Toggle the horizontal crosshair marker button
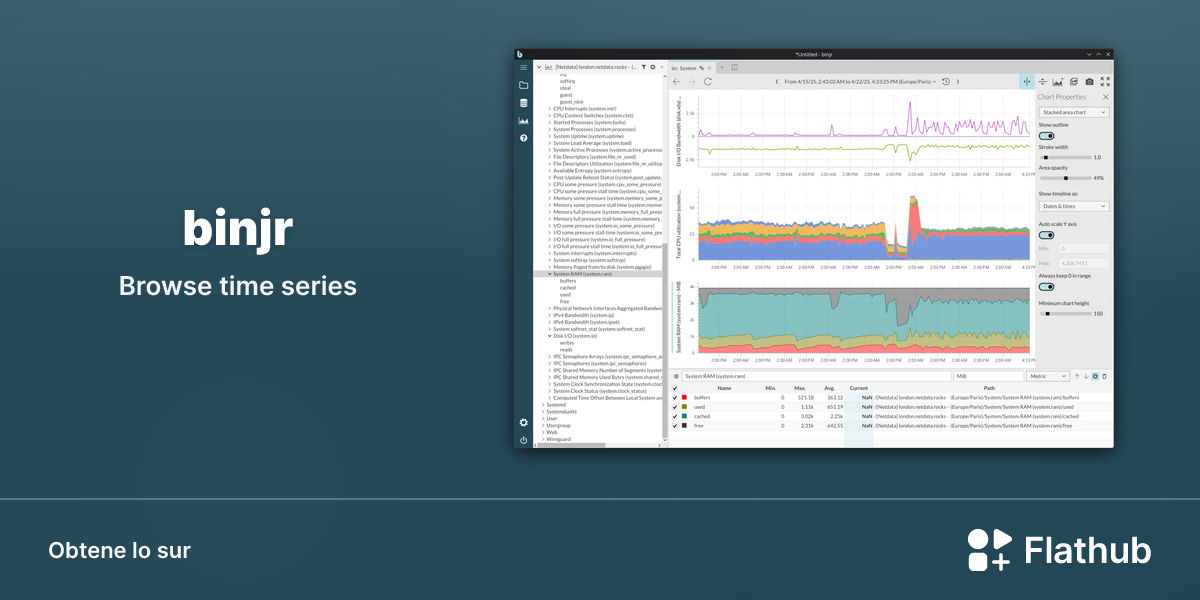The width and height of the screenshot is (1200, 600). (1043, 81)
